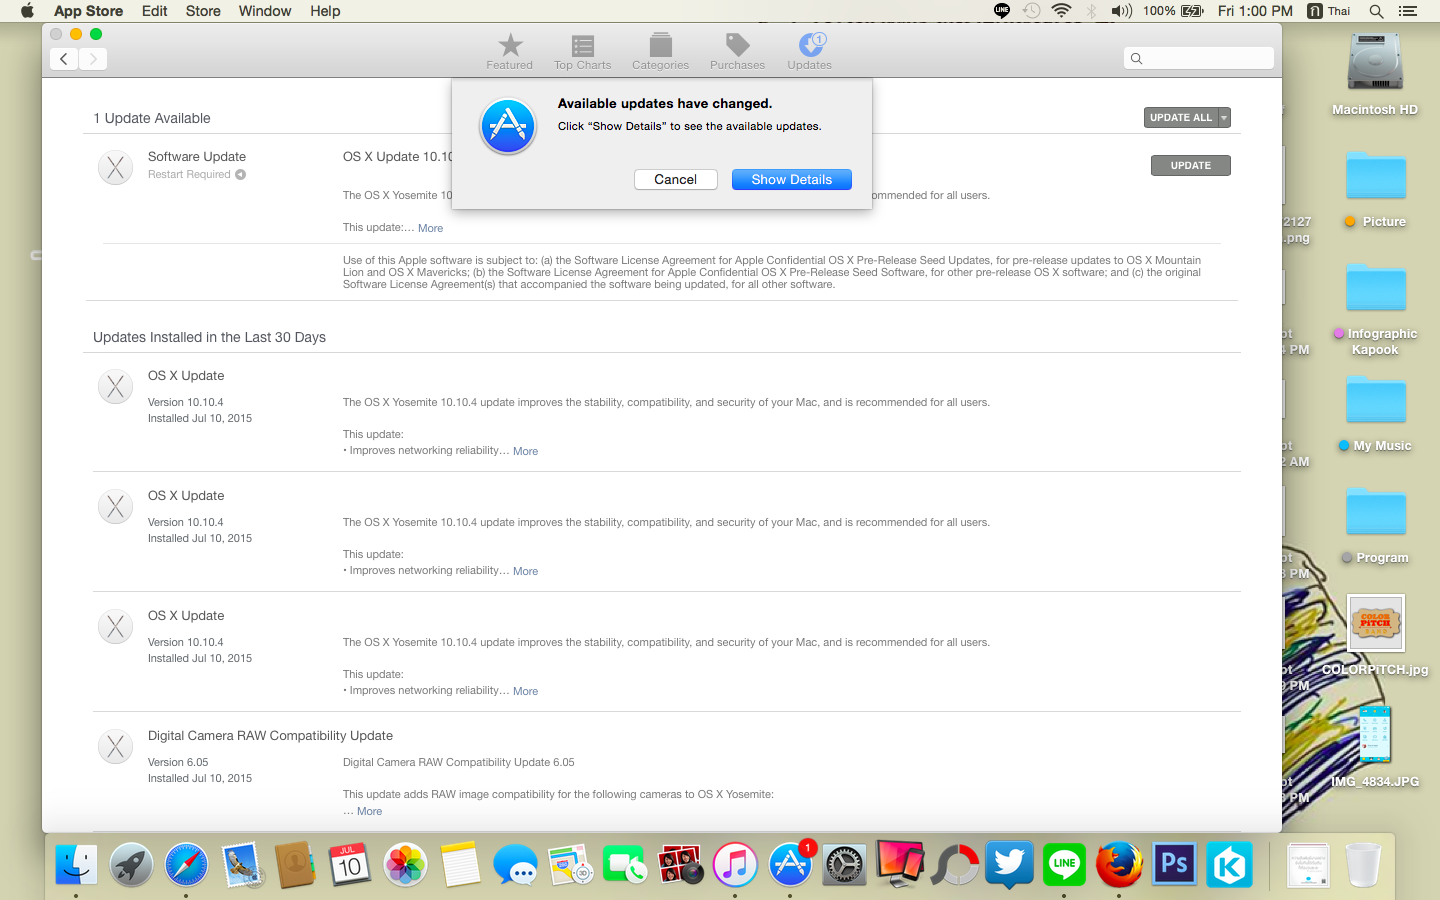This screenshot has width=1440, height=900.
Task: Open Photo Booth from the Dock
Action: click(680, 864)
